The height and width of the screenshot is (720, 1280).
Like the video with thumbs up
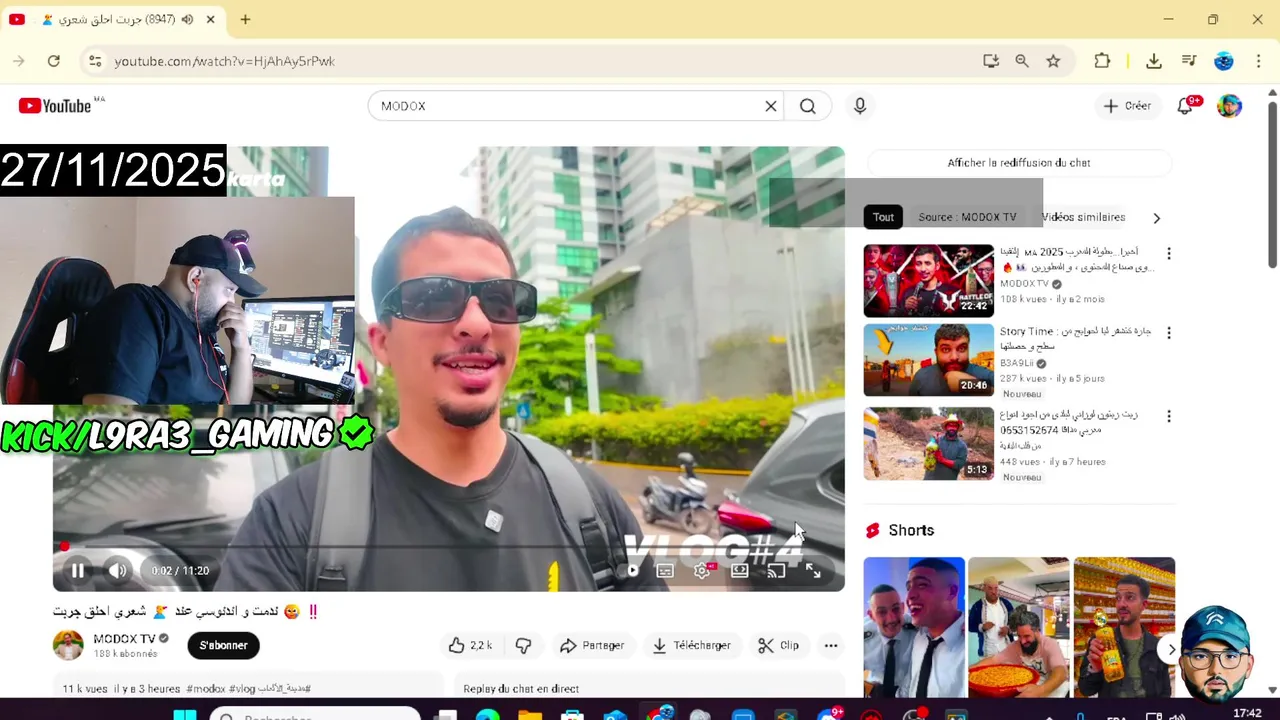pyautogui.click(x=470, y=646)
